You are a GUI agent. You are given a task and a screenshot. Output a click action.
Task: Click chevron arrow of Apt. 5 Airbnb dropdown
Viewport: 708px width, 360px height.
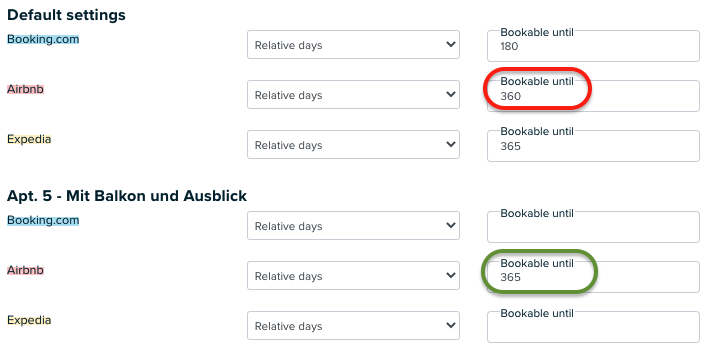(450, 276)
